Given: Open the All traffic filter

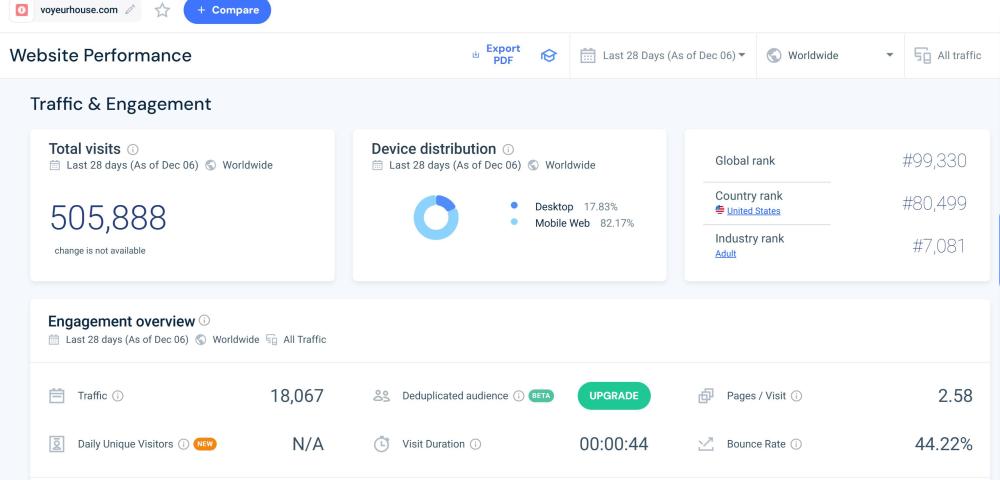Looking at the screenshot, I should (948, 56).
